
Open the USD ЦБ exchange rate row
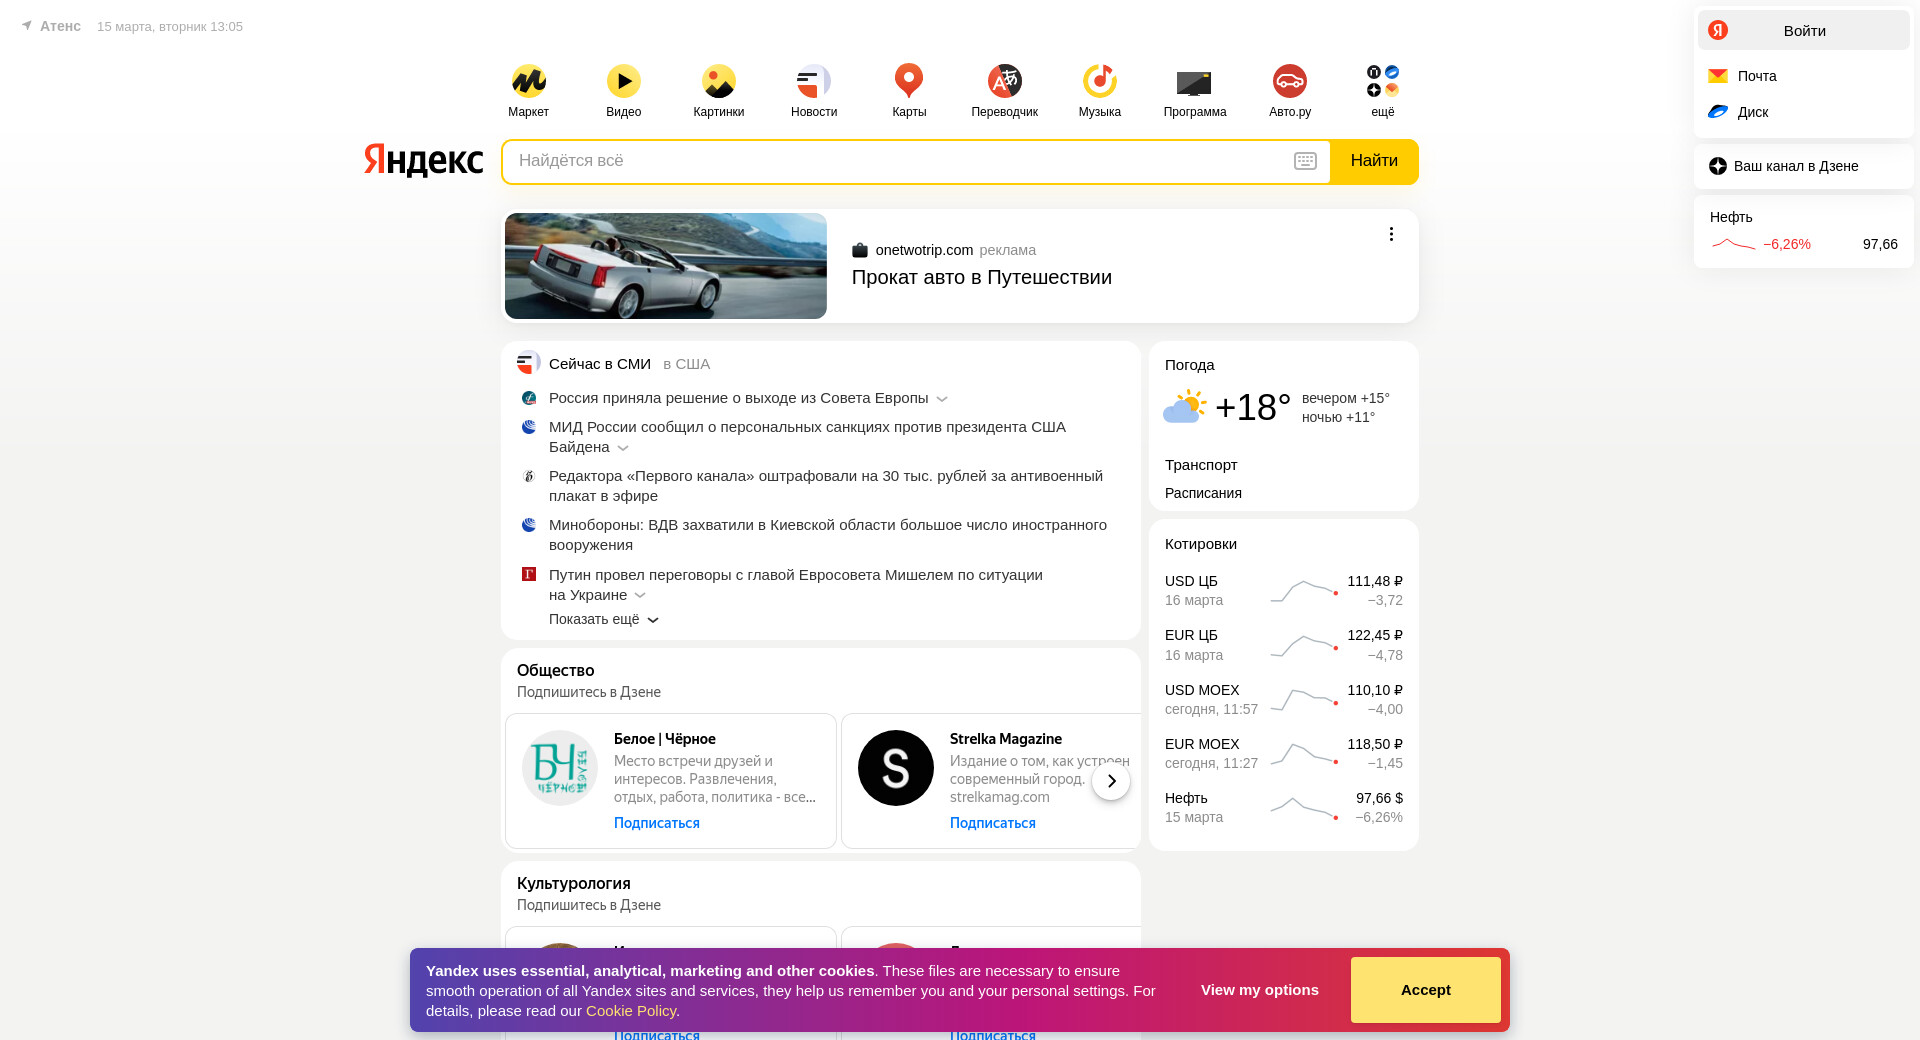pyautogui.click(x=1284, y=591)
